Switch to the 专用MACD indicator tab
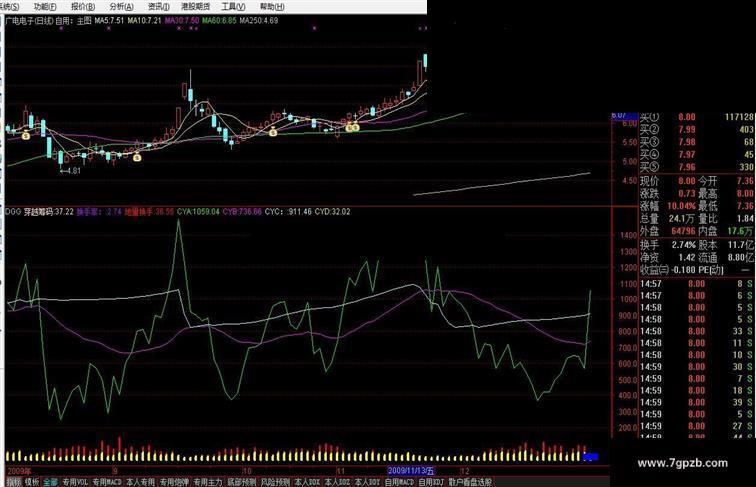The image size is (756, 487). click(107, 482)
